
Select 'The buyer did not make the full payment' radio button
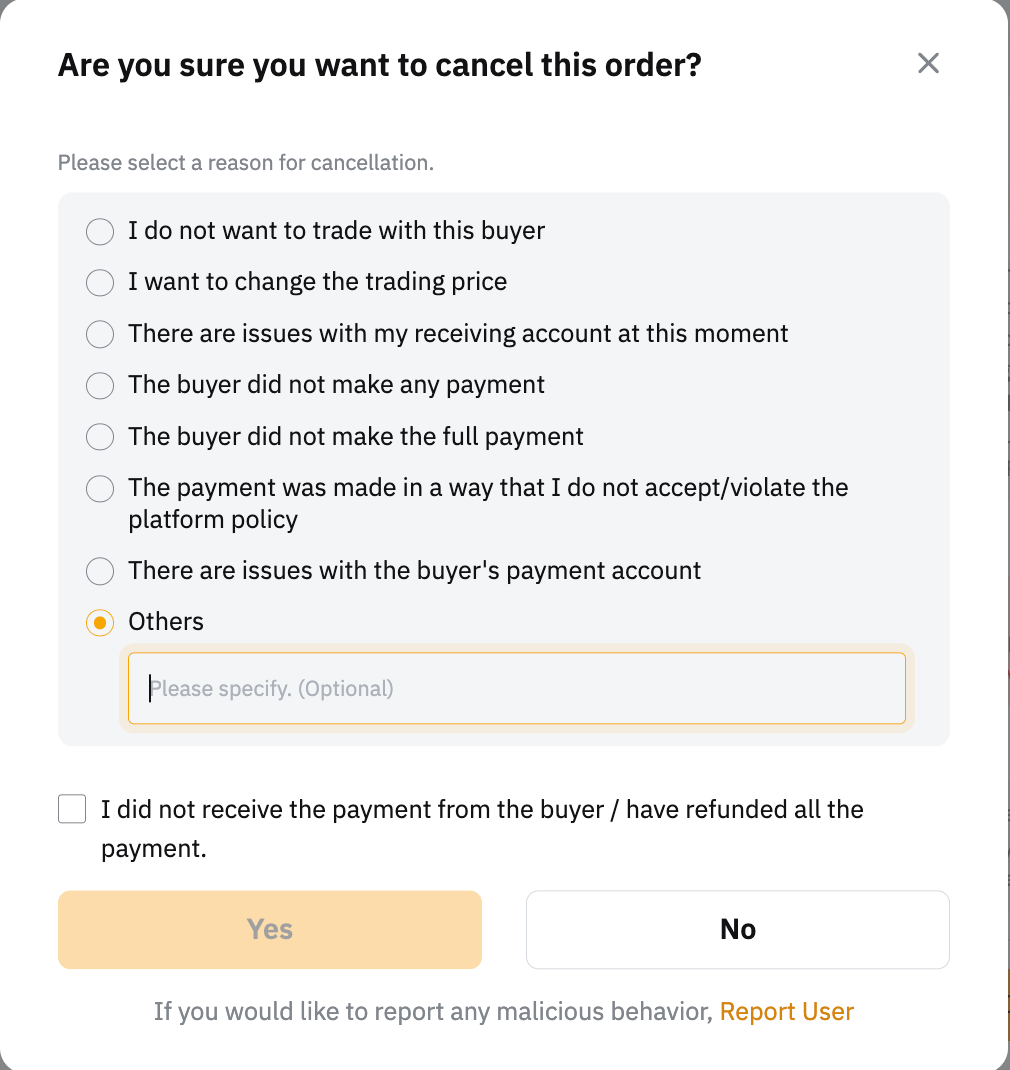[x=100, y=437]
